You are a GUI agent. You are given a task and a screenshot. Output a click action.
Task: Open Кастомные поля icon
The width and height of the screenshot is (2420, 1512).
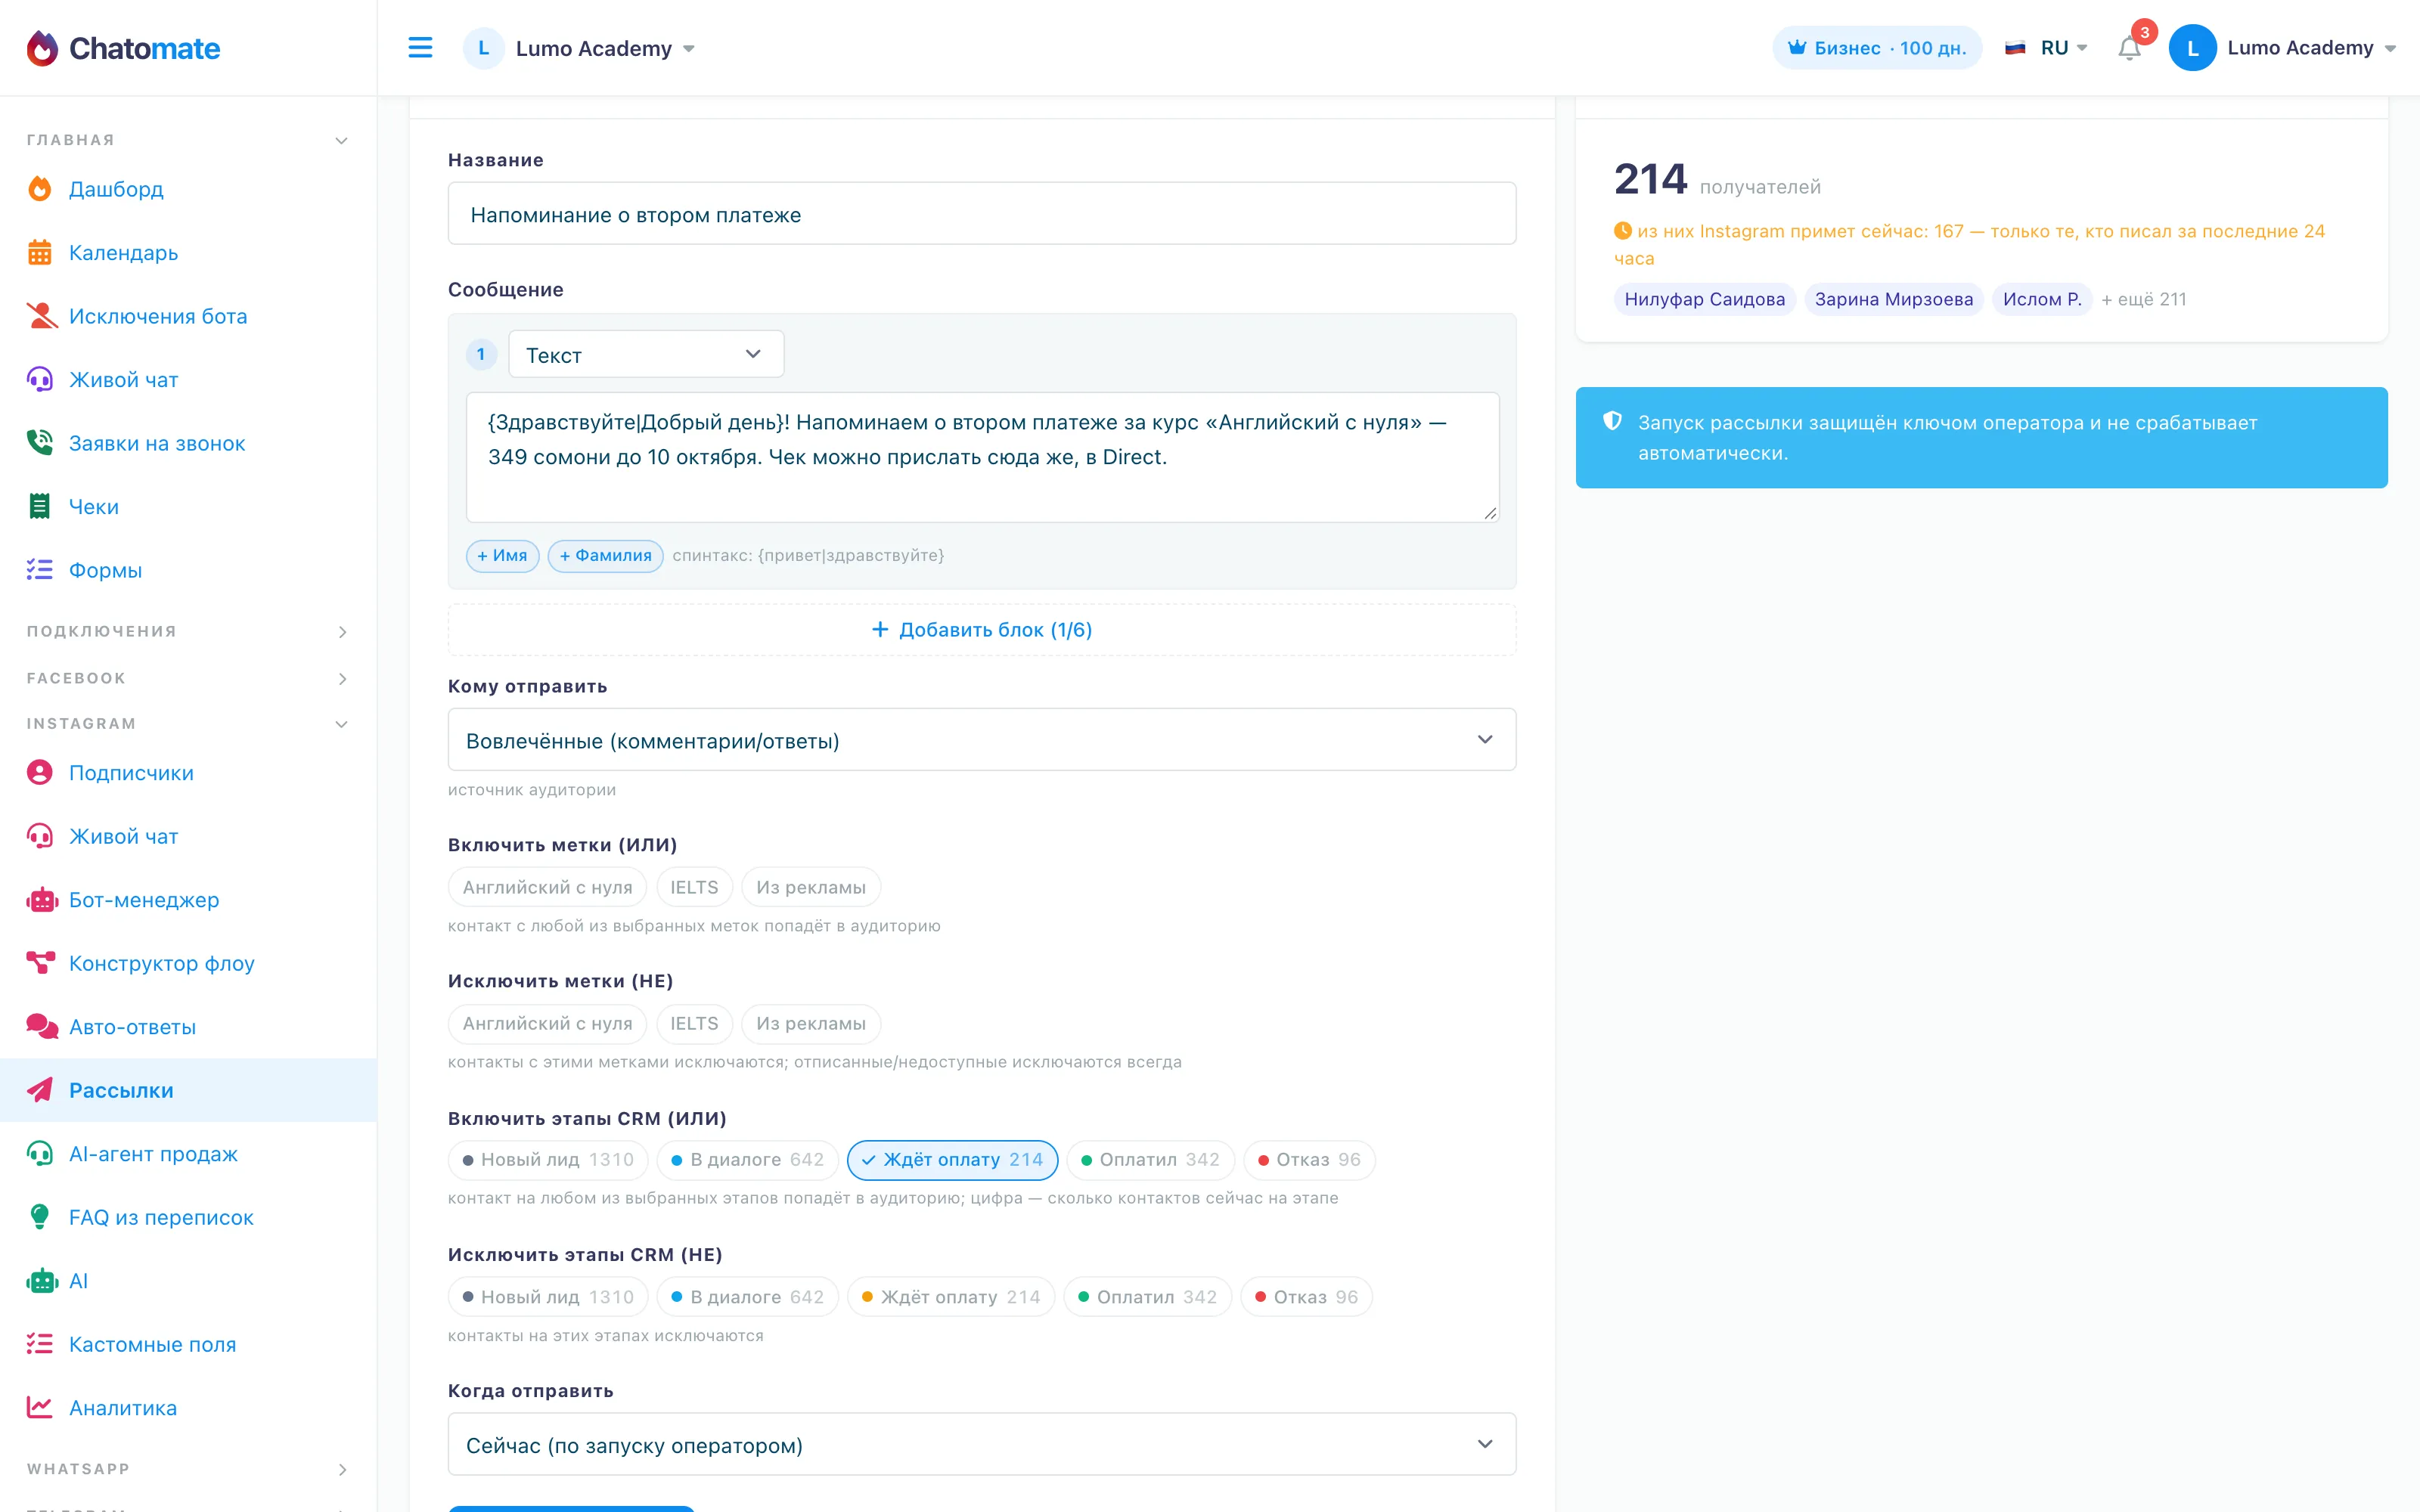pos(40,1344)
